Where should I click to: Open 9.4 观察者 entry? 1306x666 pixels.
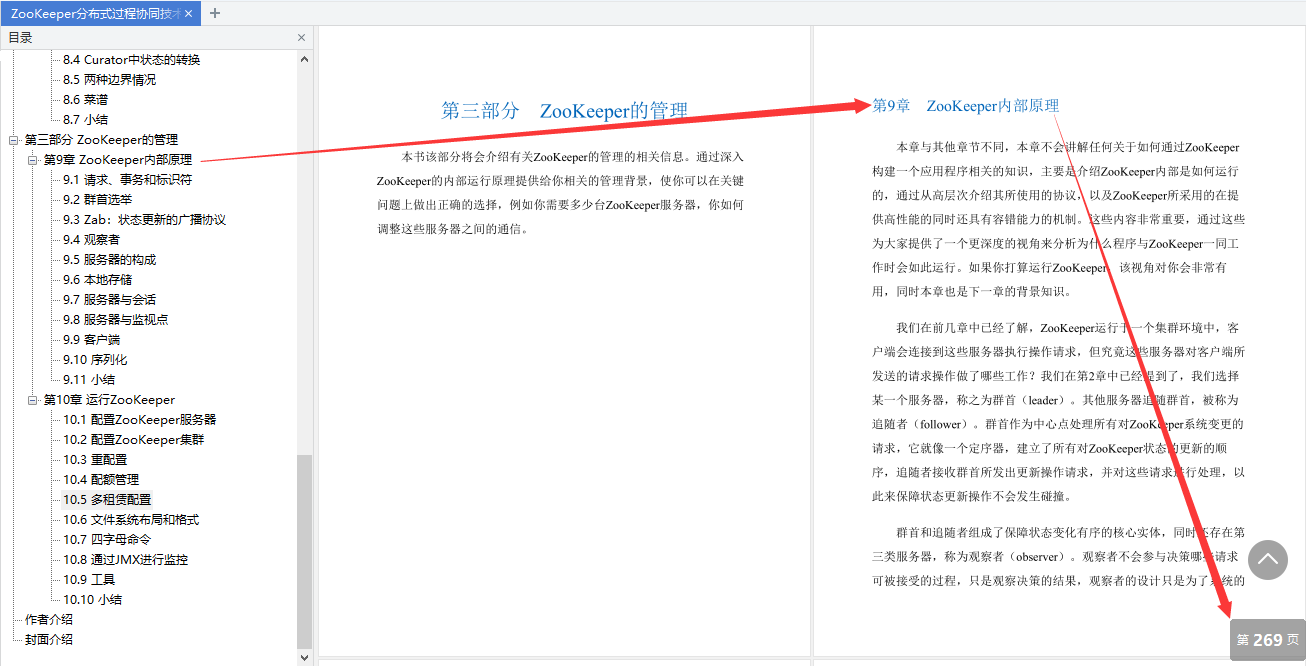click(91, 240)
